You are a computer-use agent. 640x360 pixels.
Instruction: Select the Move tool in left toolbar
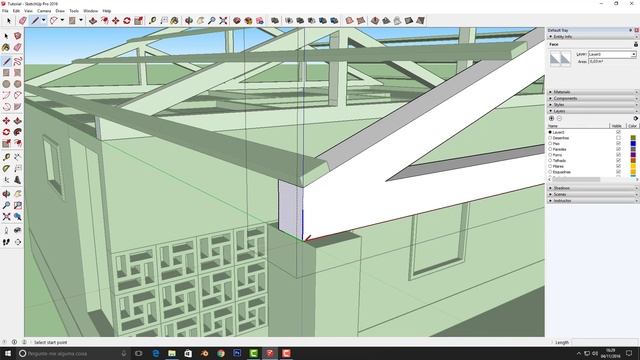[x=6, y=121]
